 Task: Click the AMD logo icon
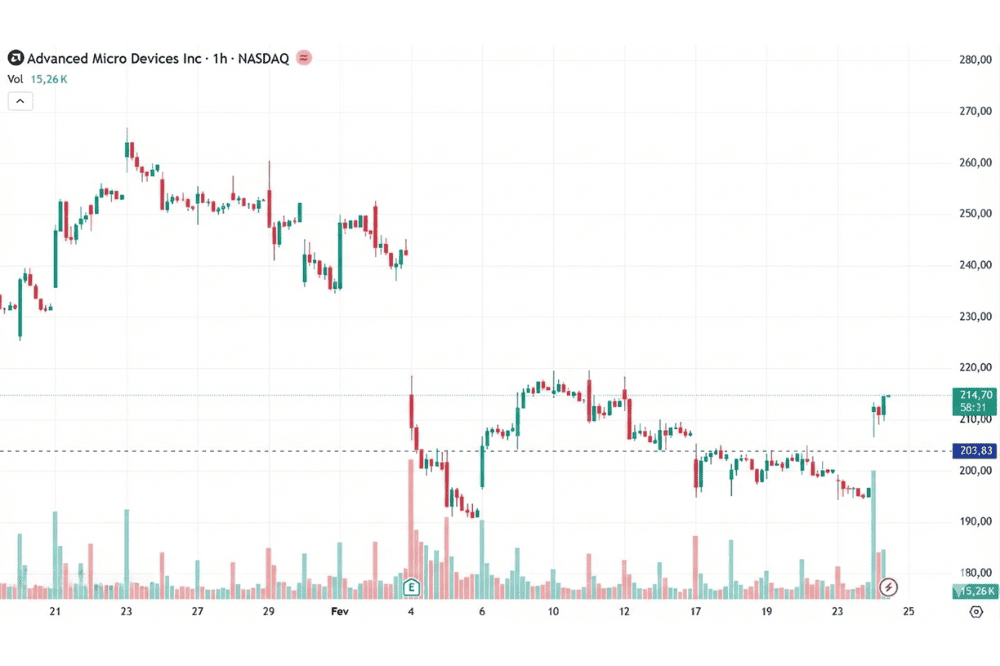point(15,58)
